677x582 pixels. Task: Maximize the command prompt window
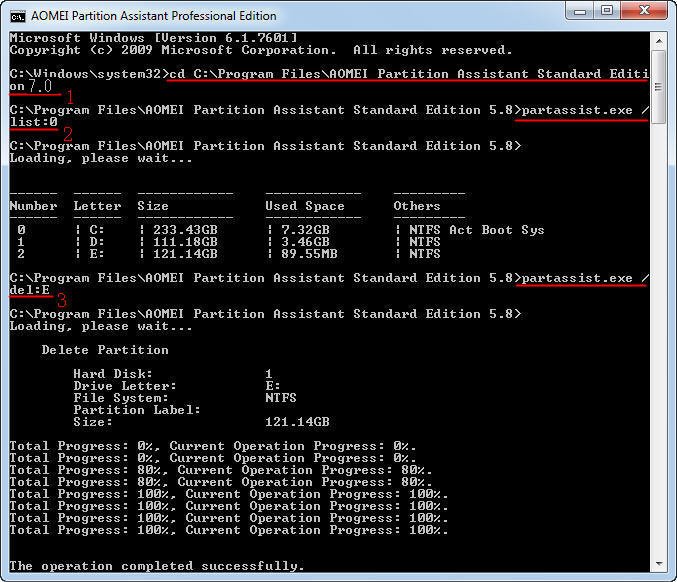coord(607,11)
